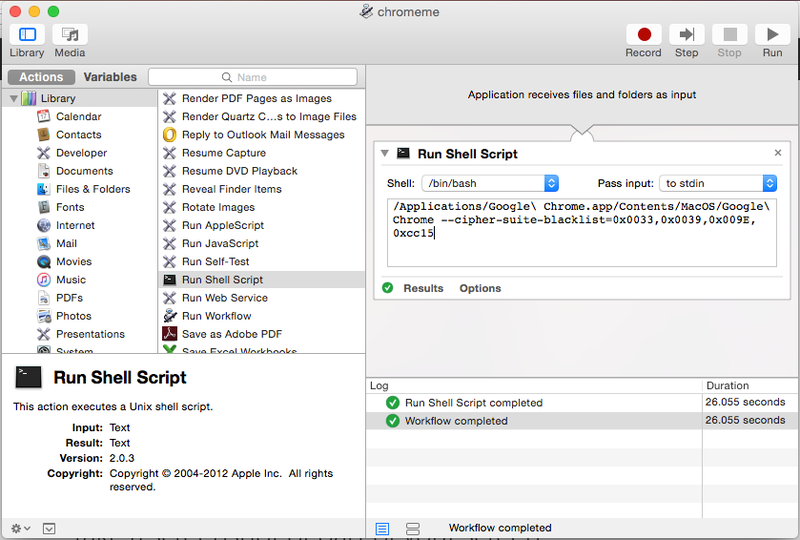This screenshot has height=540, width=800.
Task: Select Developer category in library
Action: pos(81,153)
